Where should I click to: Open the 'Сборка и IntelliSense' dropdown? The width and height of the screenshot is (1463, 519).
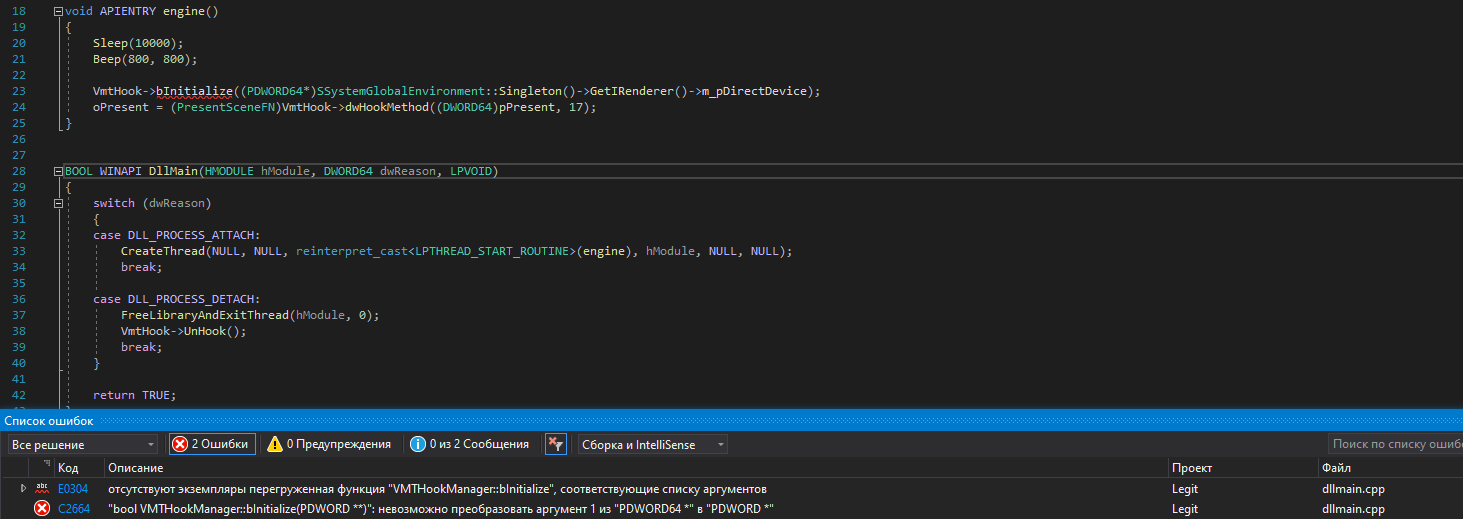[652, 444]
